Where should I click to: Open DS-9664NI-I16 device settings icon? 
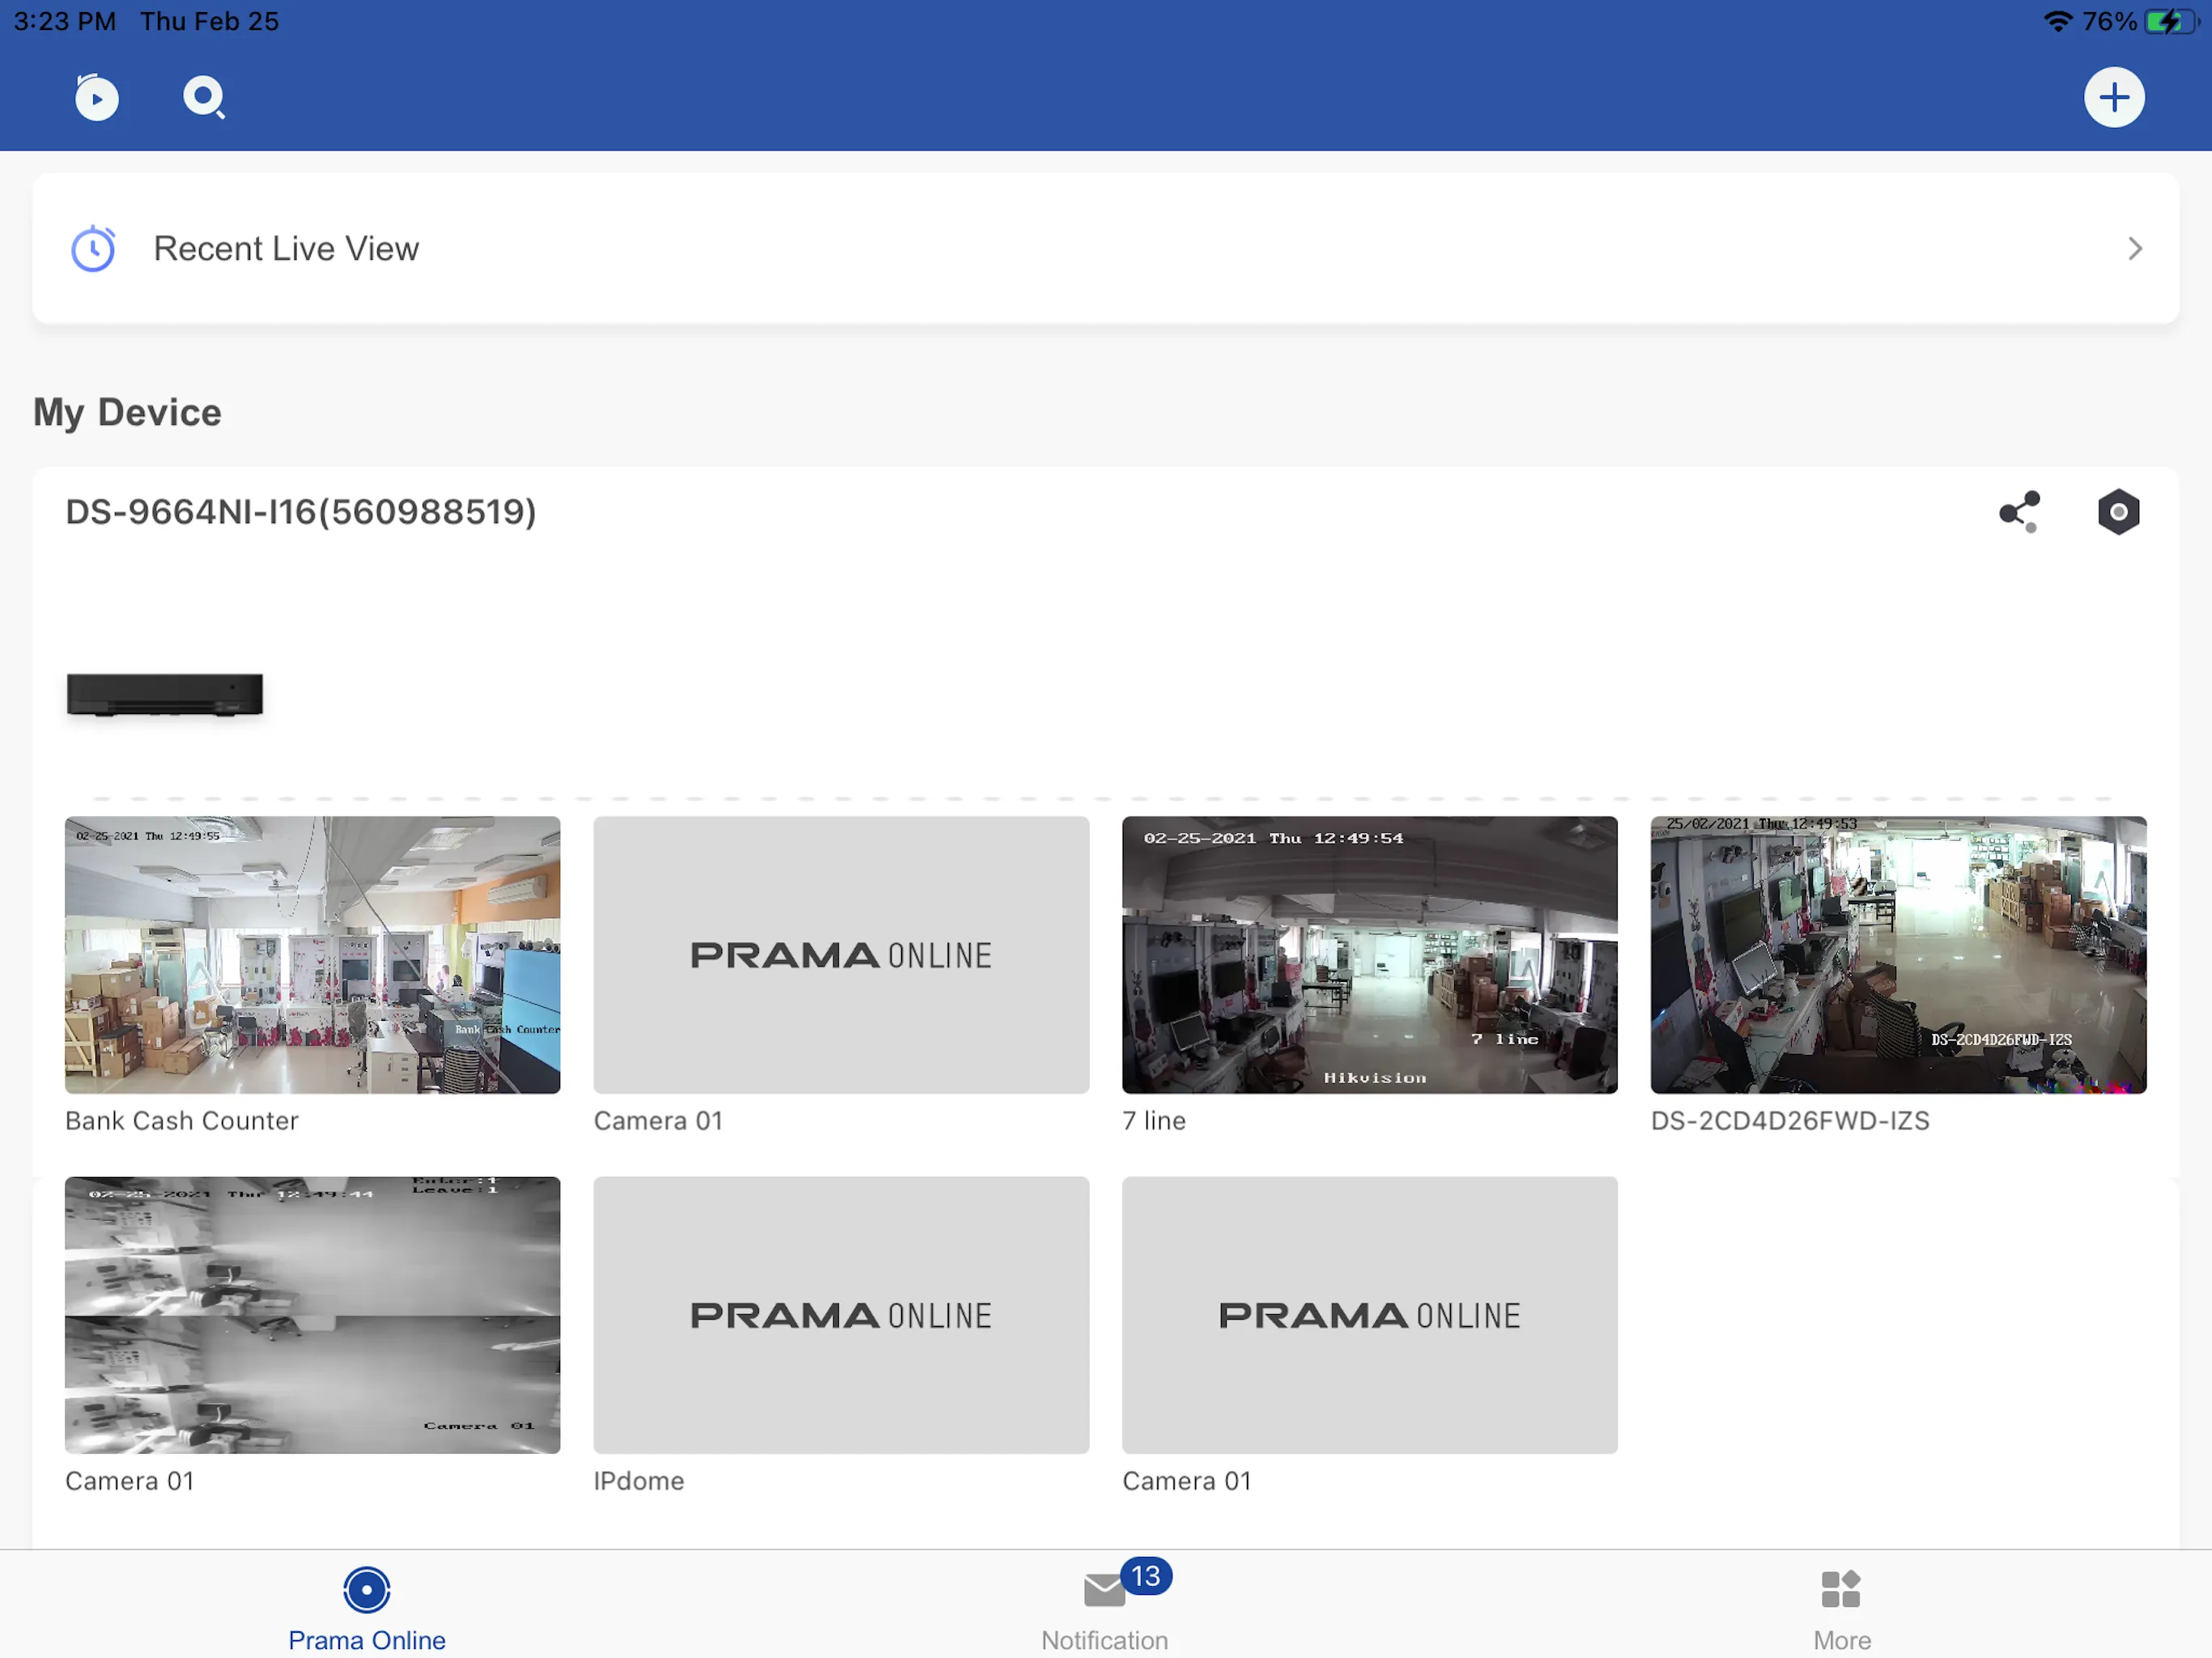click(x=2117, y=512)
